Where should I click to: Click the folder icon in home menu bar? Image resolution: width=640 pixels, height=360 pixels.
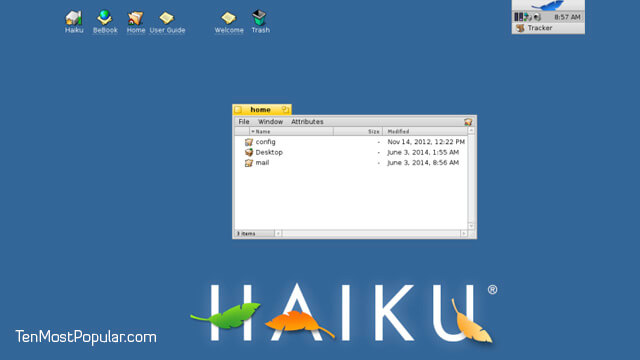[468, 122]
